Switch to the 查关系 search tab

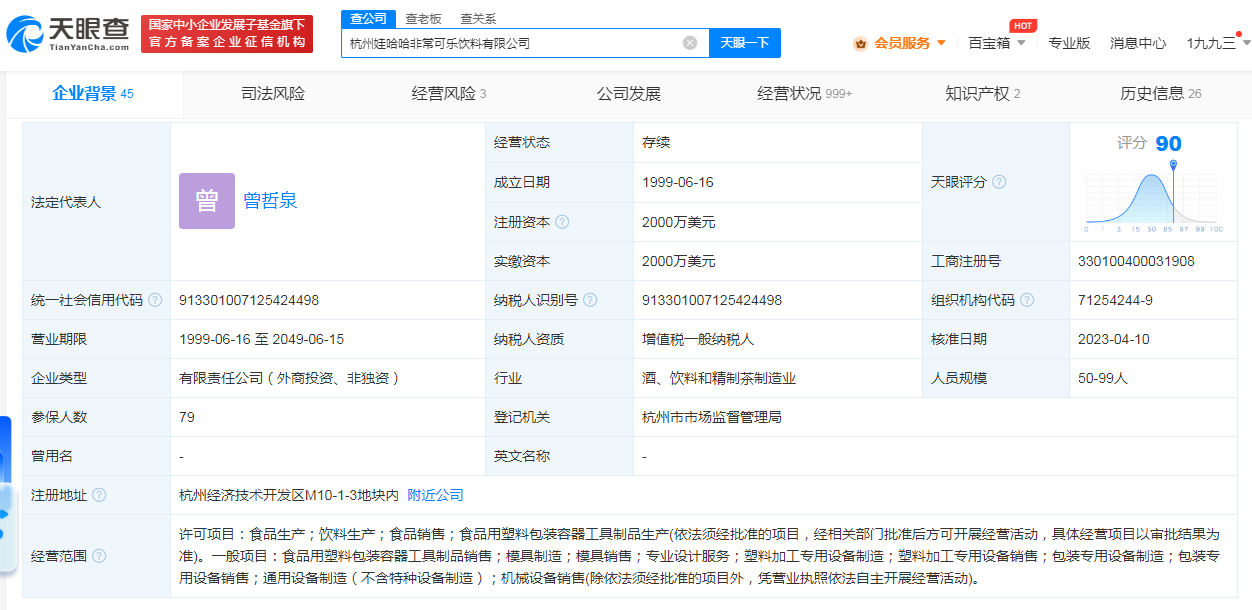pos(478,19)
